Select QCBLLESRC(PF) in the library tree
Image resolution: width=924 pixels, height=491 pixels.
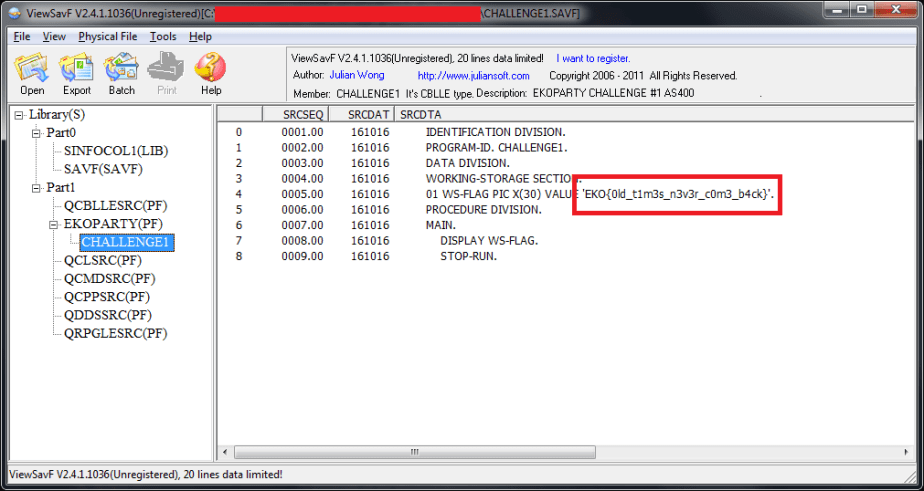112,206
